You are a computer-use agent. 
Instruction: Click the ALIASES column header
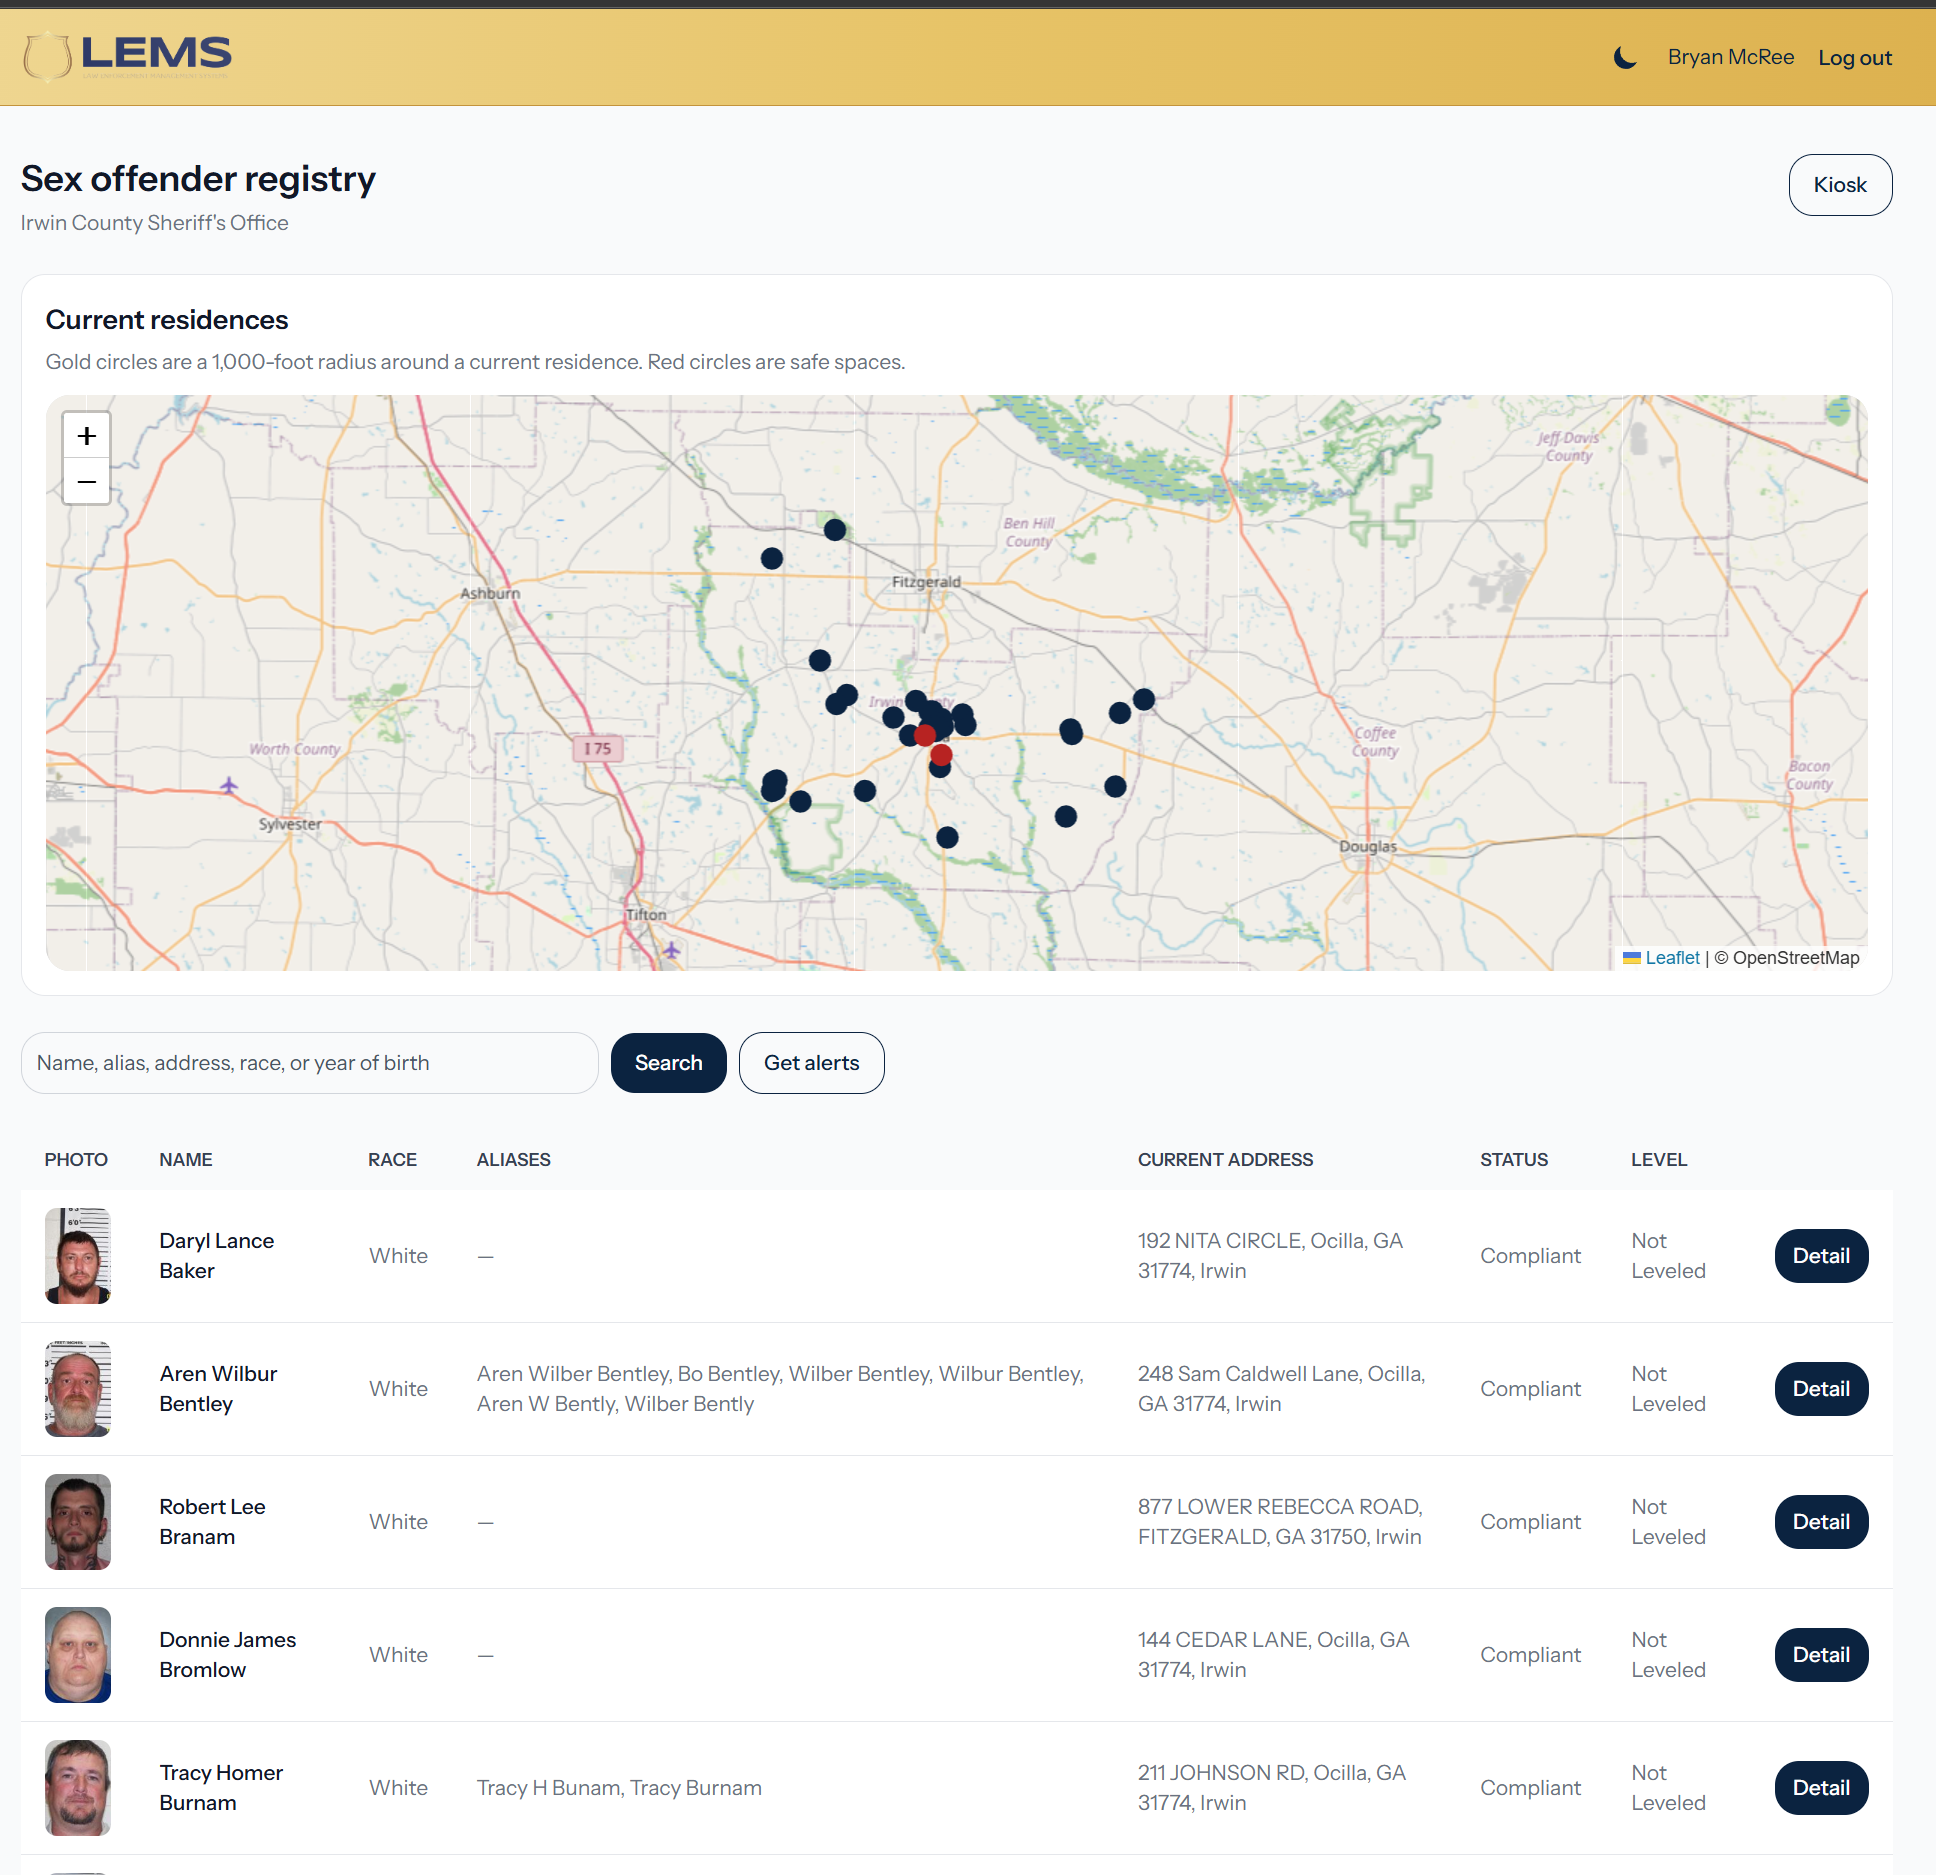[514, 1160]
